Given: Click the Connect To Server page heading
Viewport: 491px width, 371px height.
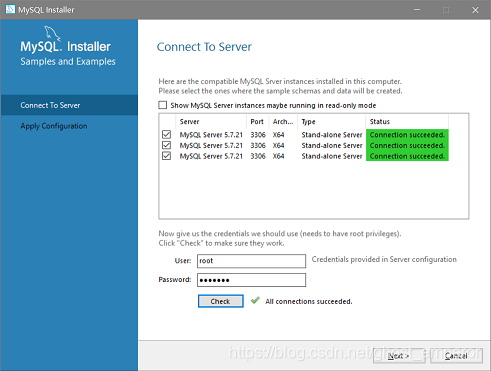Looking at the screenshot, I should tap(204, 47).
